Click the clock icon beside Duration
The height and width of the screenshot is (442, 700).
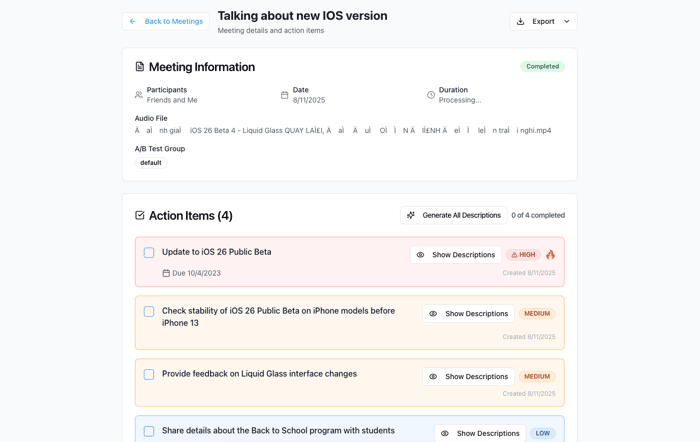tap(431, 95)
